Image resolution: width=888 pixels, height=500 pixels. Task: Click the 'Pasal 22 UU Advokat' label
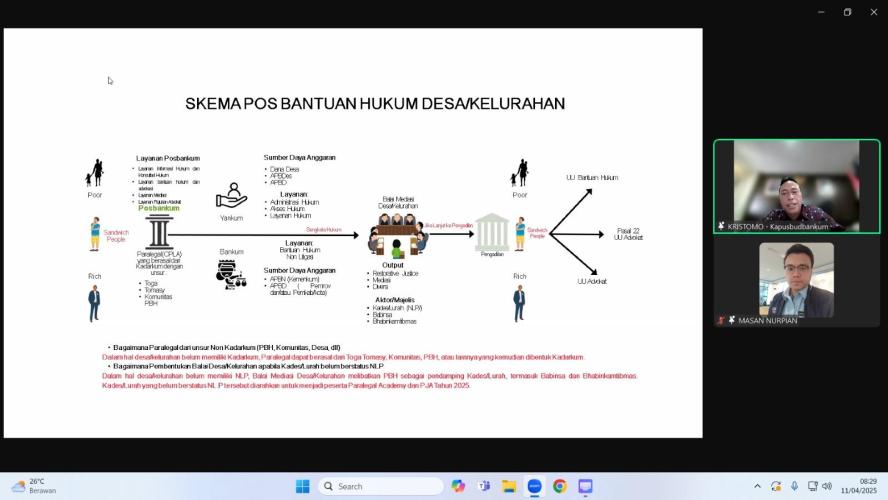tap(628, 234)
